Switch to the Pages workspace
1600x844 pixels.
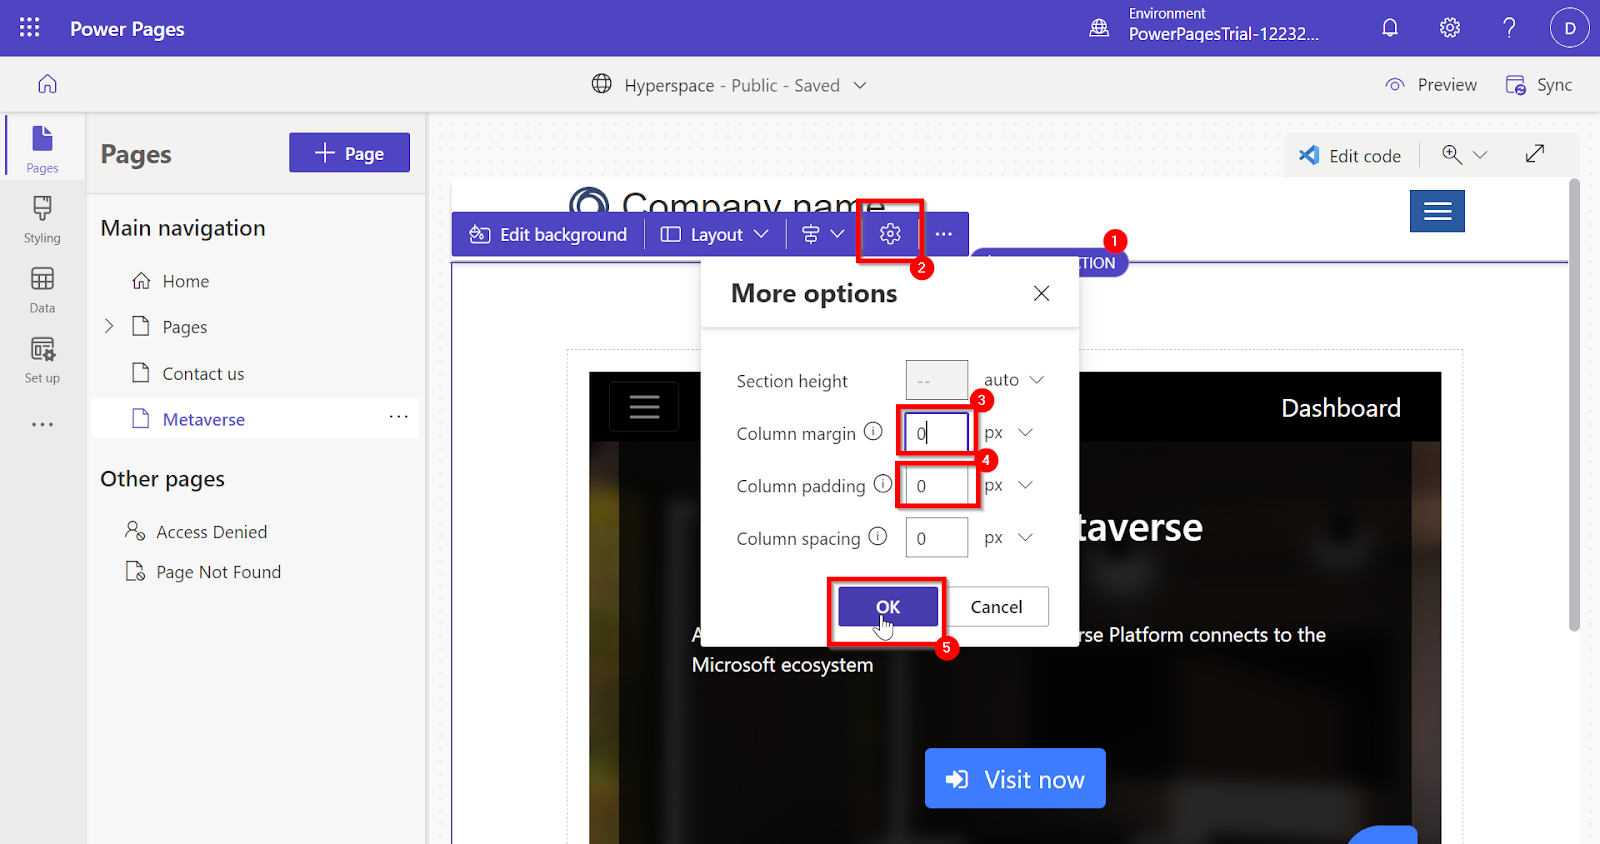(42, 147)
